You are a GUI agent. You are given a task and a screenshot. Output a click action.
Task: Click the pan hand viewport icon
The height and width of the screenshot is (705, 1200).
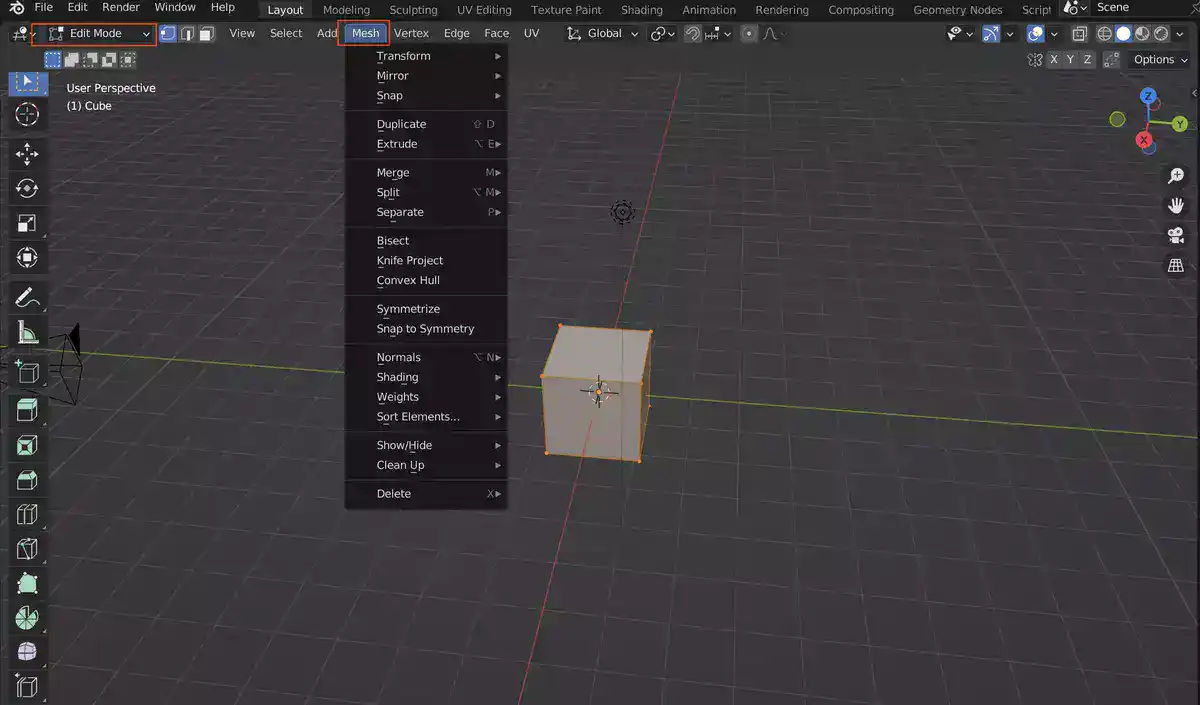click(1176, 206)
